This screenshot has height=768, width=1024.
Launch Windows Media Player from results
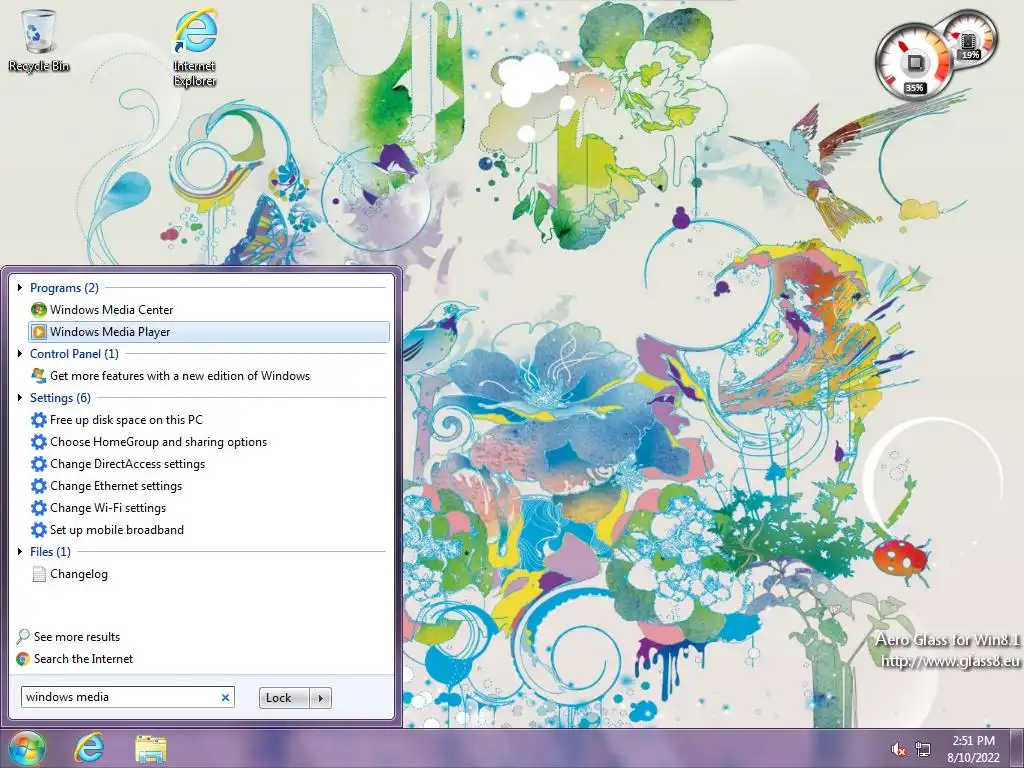209,332
